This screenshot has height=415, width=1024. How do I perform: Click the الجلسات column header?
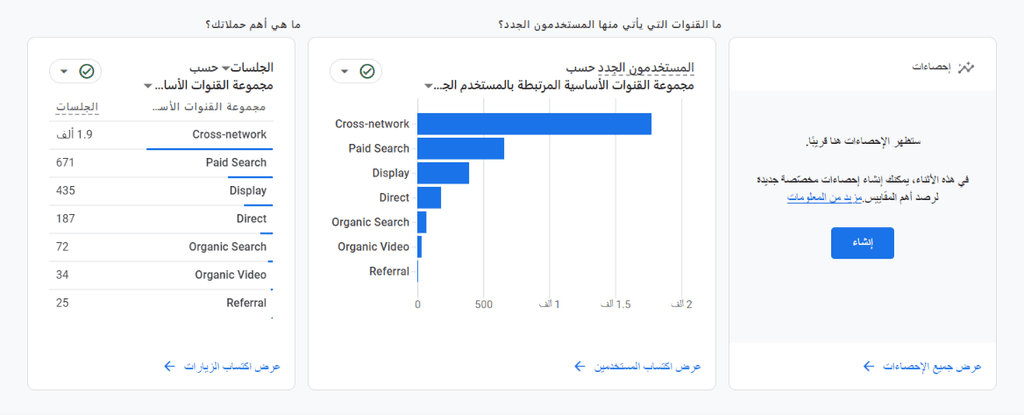pos(77,107)
